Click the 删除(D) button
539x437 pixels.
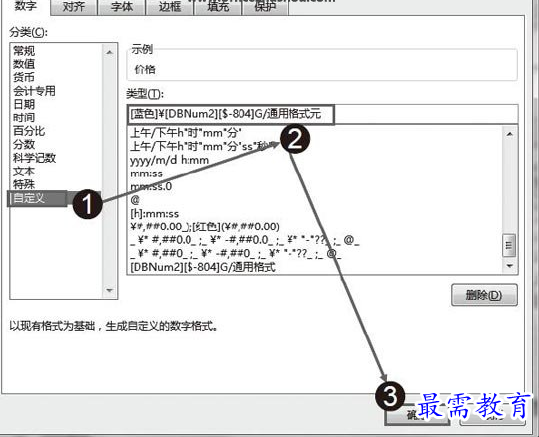pos(484,295)
